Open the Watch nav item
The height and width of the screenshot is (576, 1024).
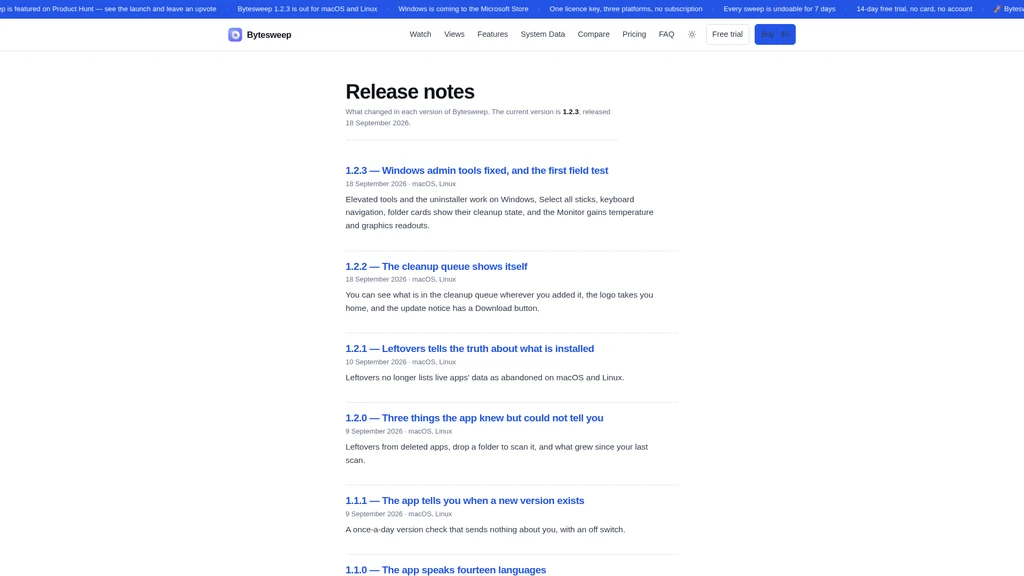(420, 34)
